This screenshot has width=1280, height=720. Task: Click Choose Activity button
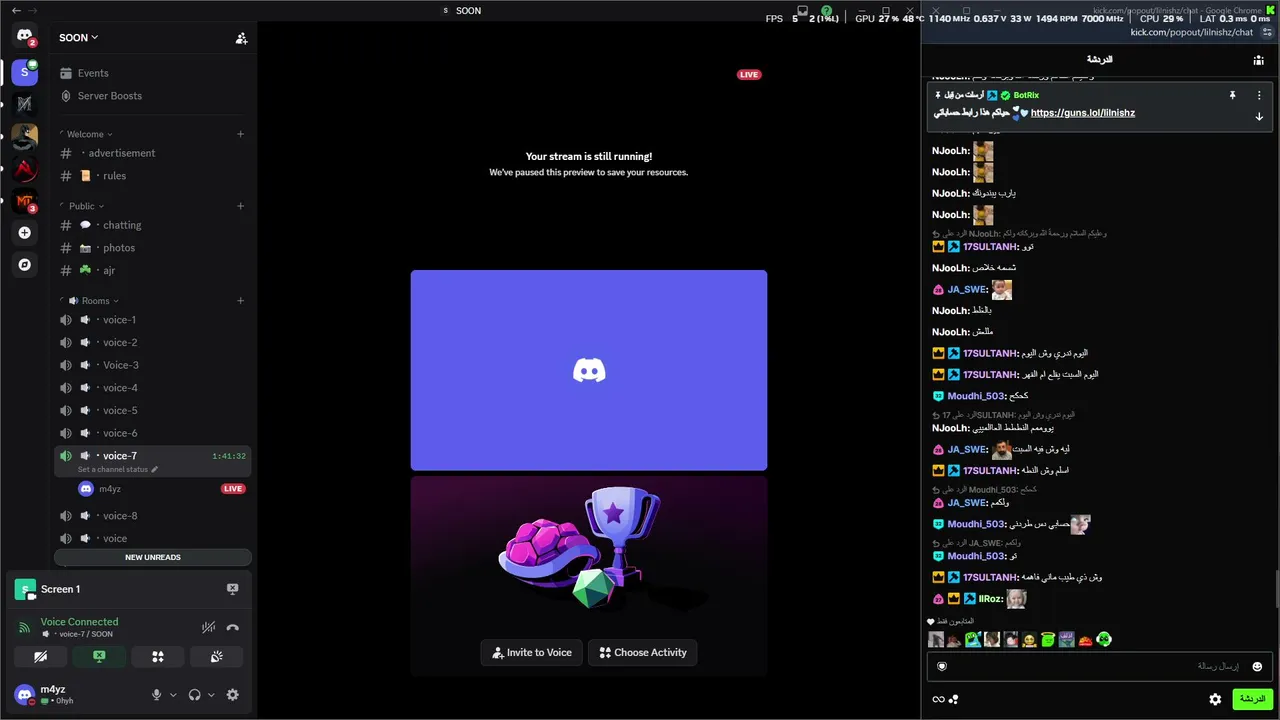[643, 653]
